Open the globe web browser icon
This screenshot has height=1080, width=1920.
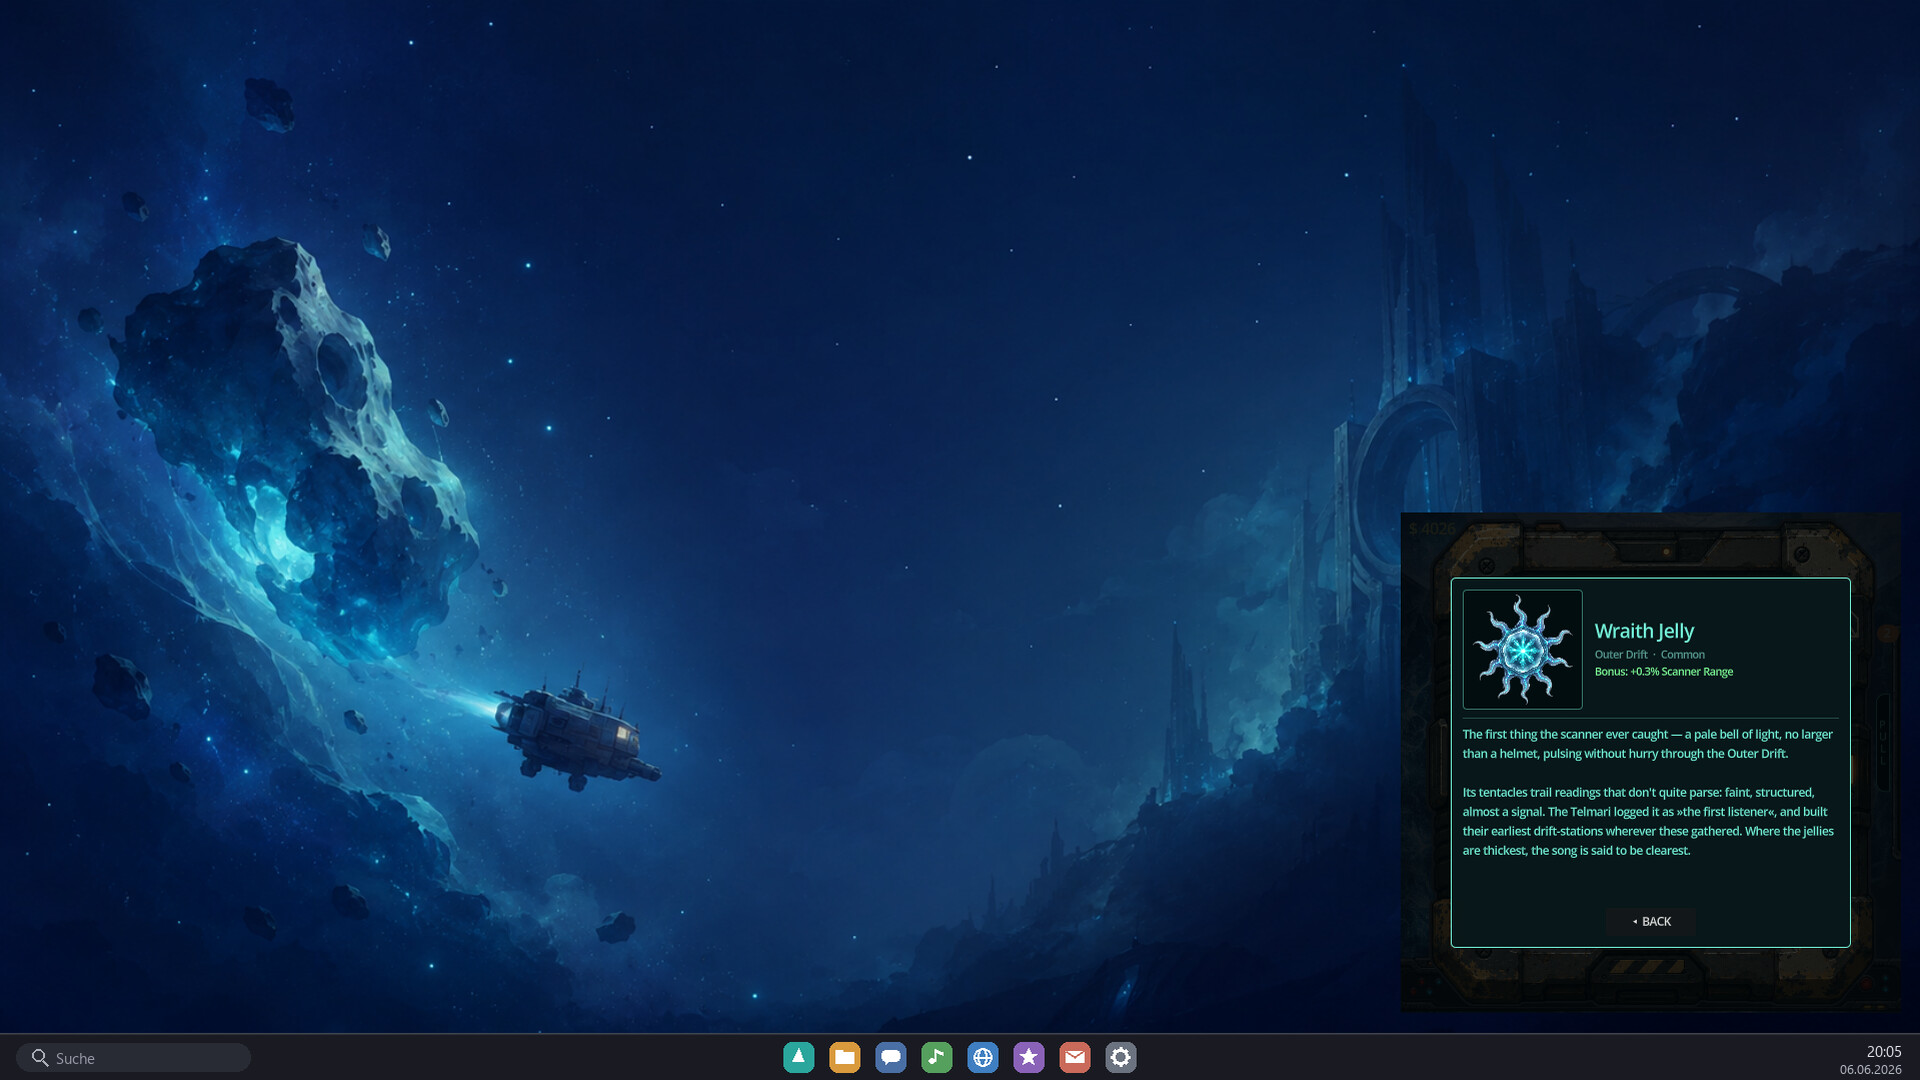point(982,1057)
